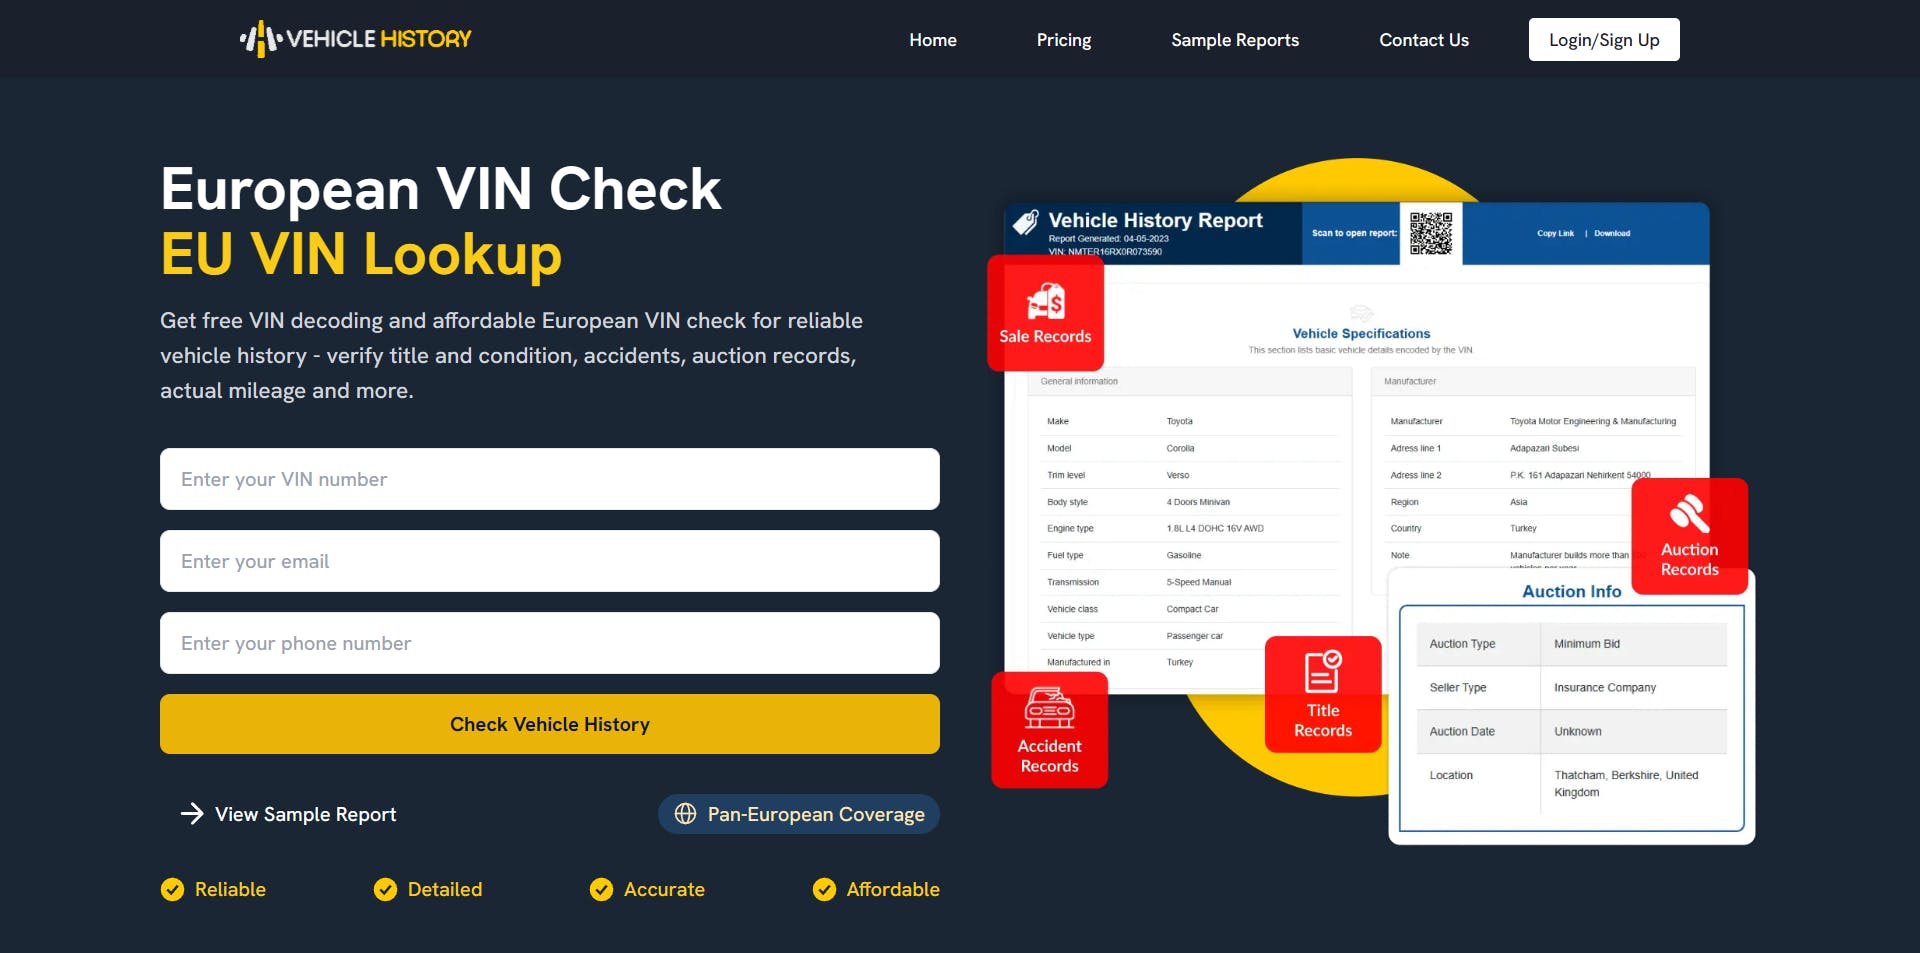Click the Login/Sign Up button
This screenshot has height=953, width=1920.
1604,40
